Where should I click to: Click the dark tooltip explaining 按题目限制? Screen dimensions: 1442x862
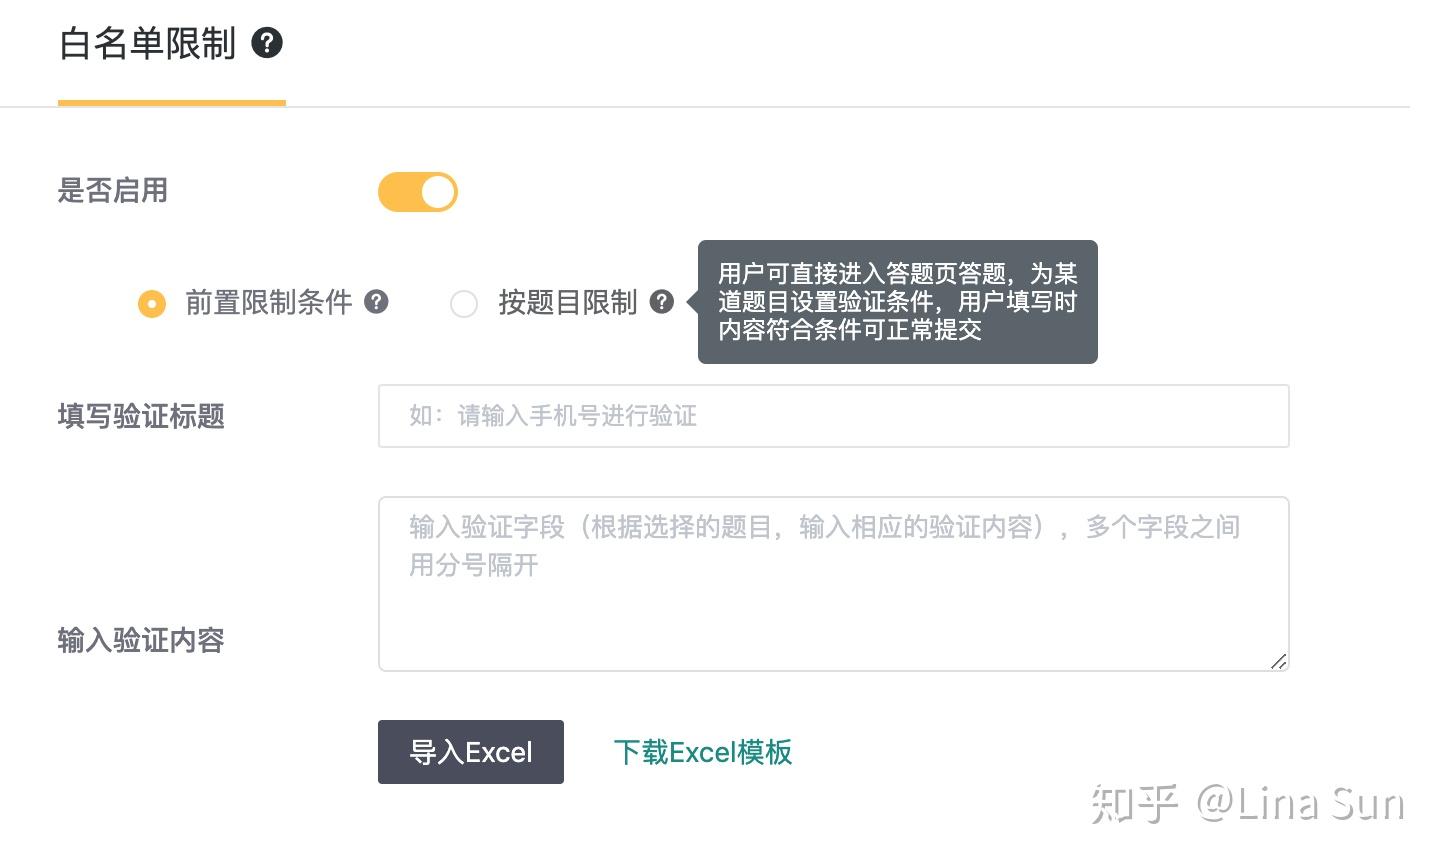[897, 302]
